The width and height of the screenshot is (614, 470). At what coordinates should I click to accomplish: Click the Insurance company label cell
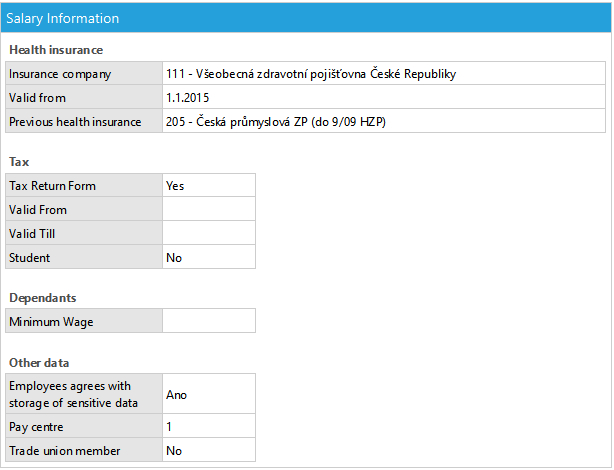pyautogui.click(x=84, y=74)
